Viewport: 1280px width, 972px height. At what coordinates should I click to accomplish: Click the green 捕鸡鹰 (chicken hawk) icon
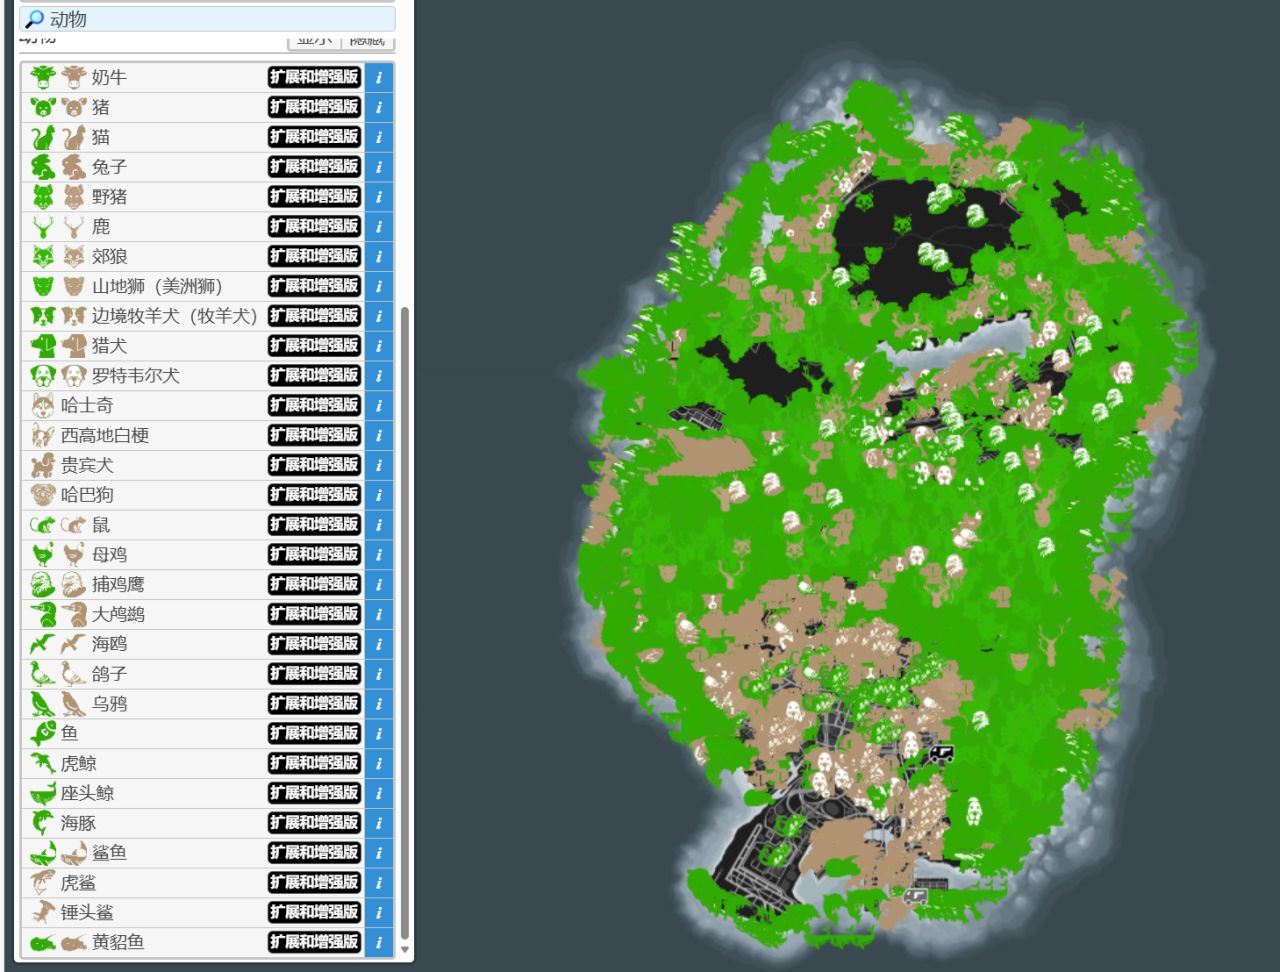[x=42, y=585]
